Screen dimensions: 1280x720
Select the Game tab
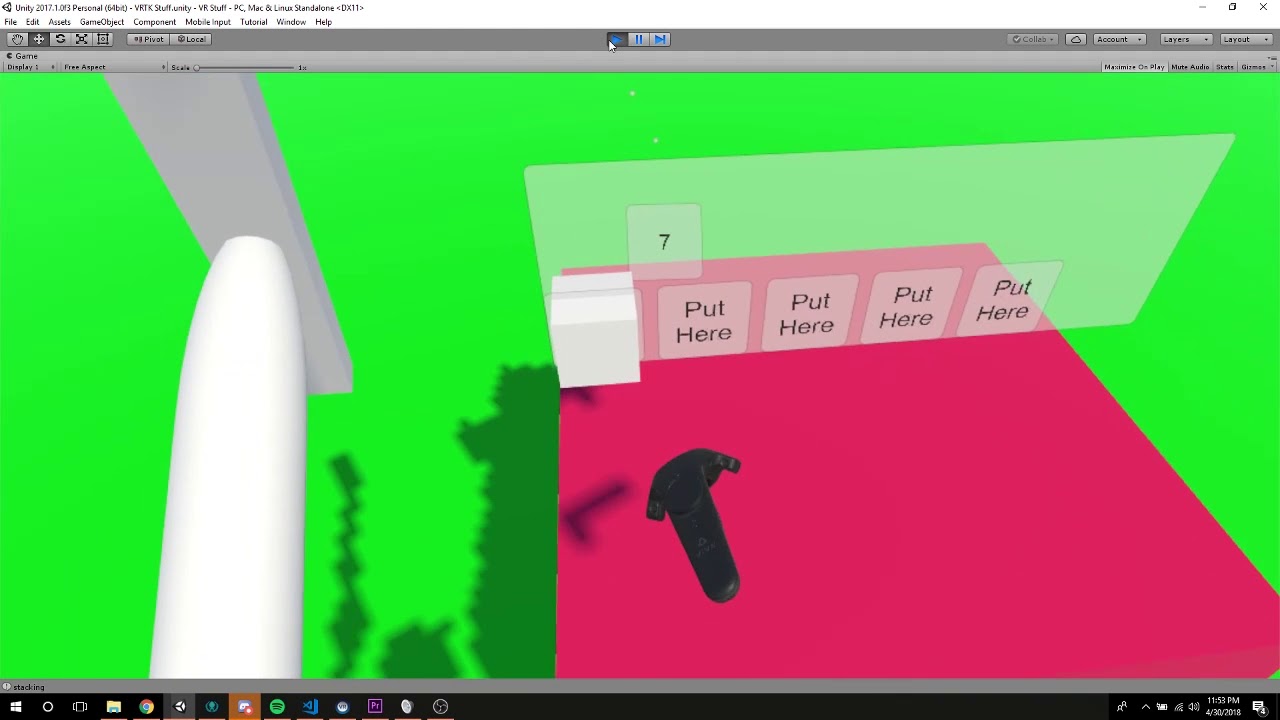[22, 56]
